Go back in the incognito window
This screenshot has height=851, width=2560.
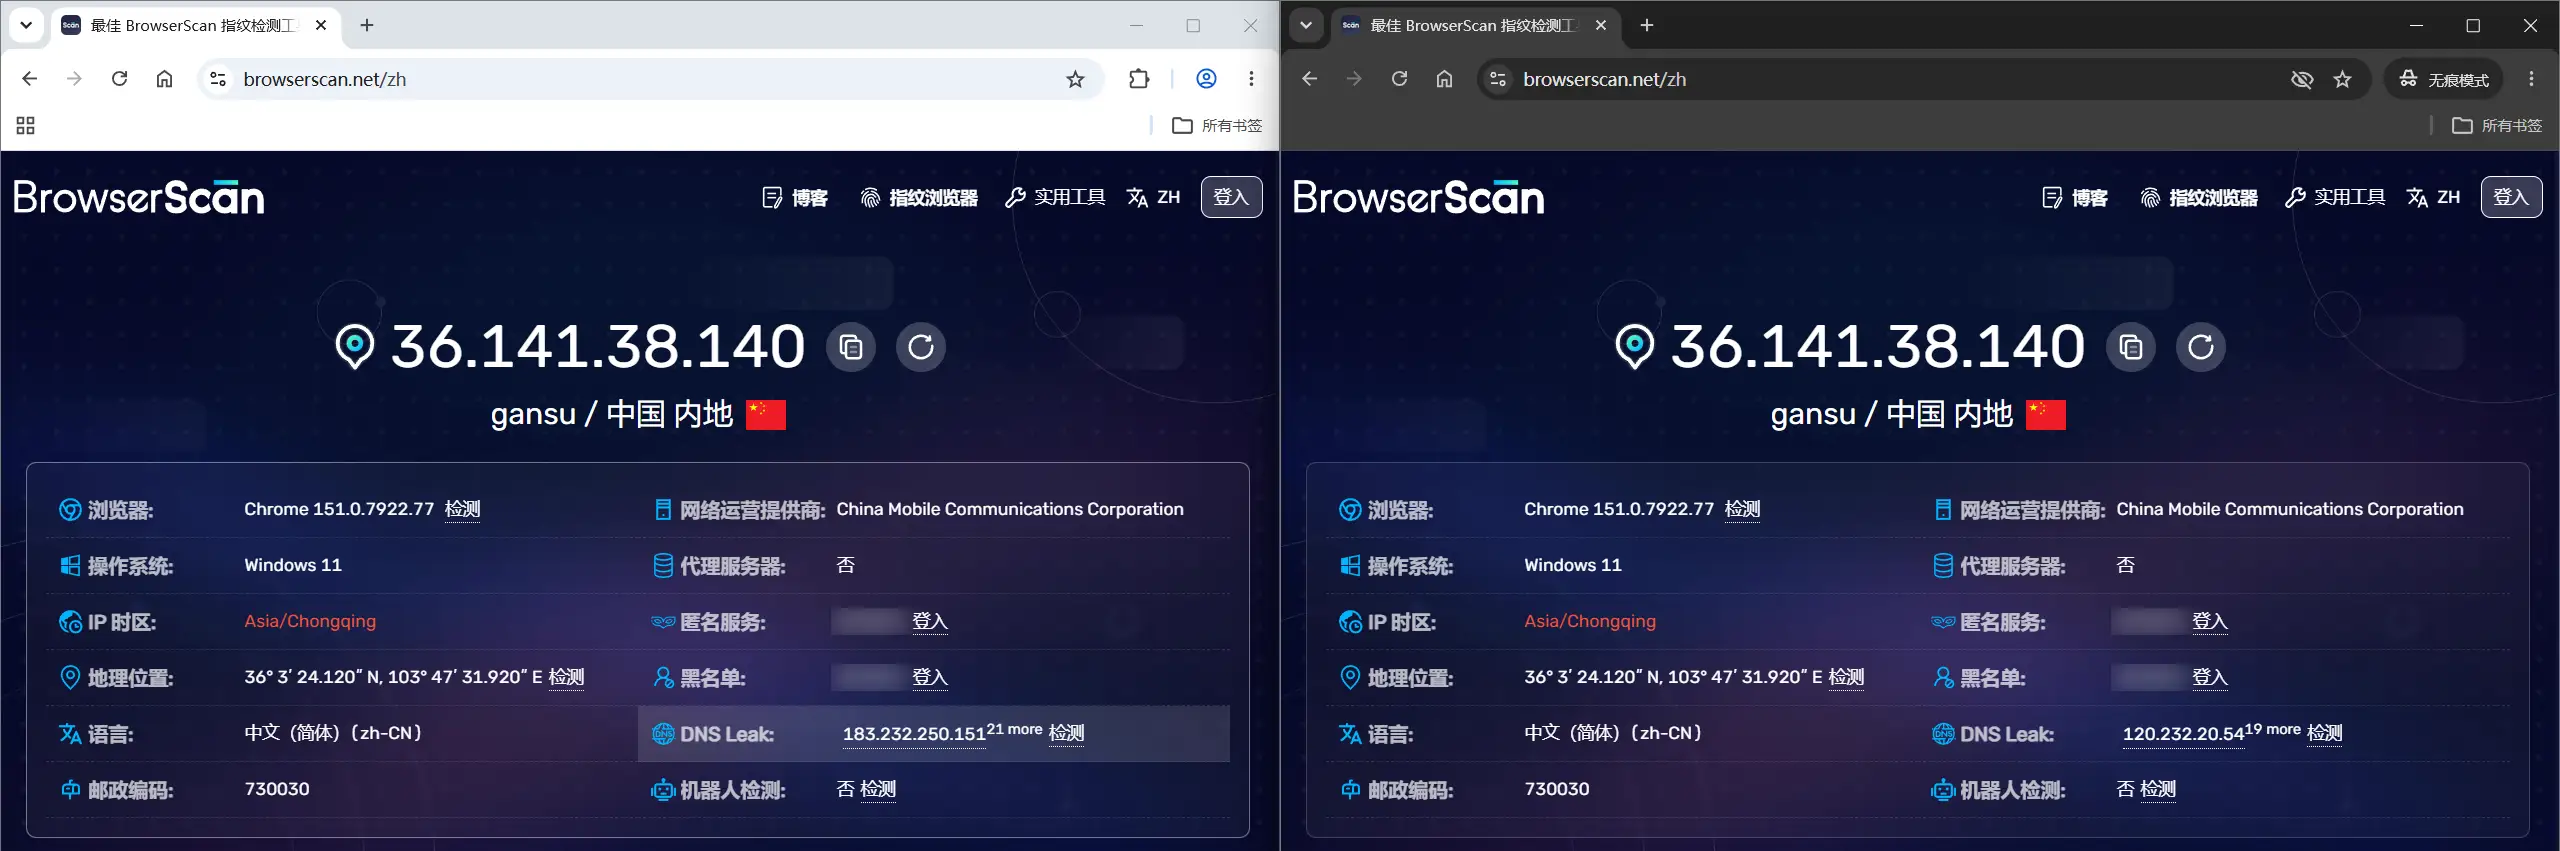coord(1310,79)
